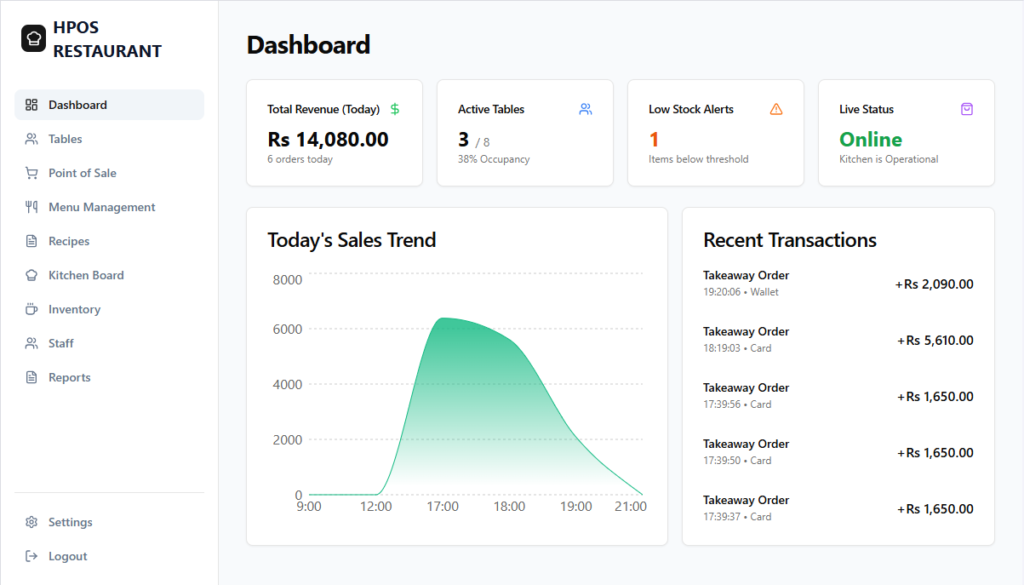Click Logout at the bottom of sidebar
Image resolution: width=1024 pixels, height=585 pixels.
point(66,556)
